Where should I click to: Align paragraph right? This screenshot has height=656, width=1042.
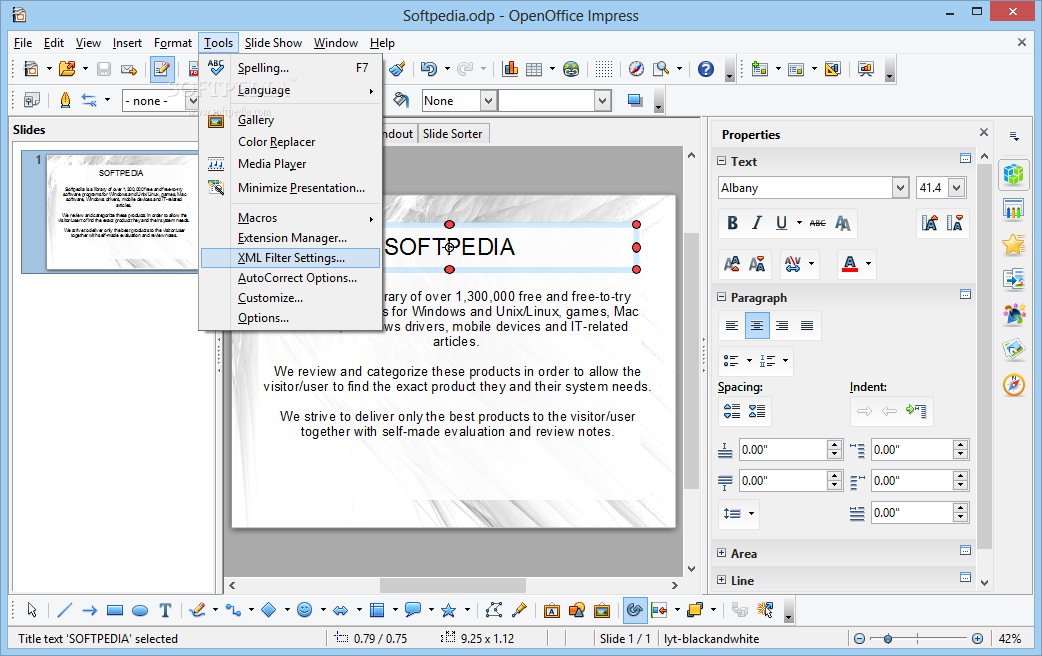(782, 326)
